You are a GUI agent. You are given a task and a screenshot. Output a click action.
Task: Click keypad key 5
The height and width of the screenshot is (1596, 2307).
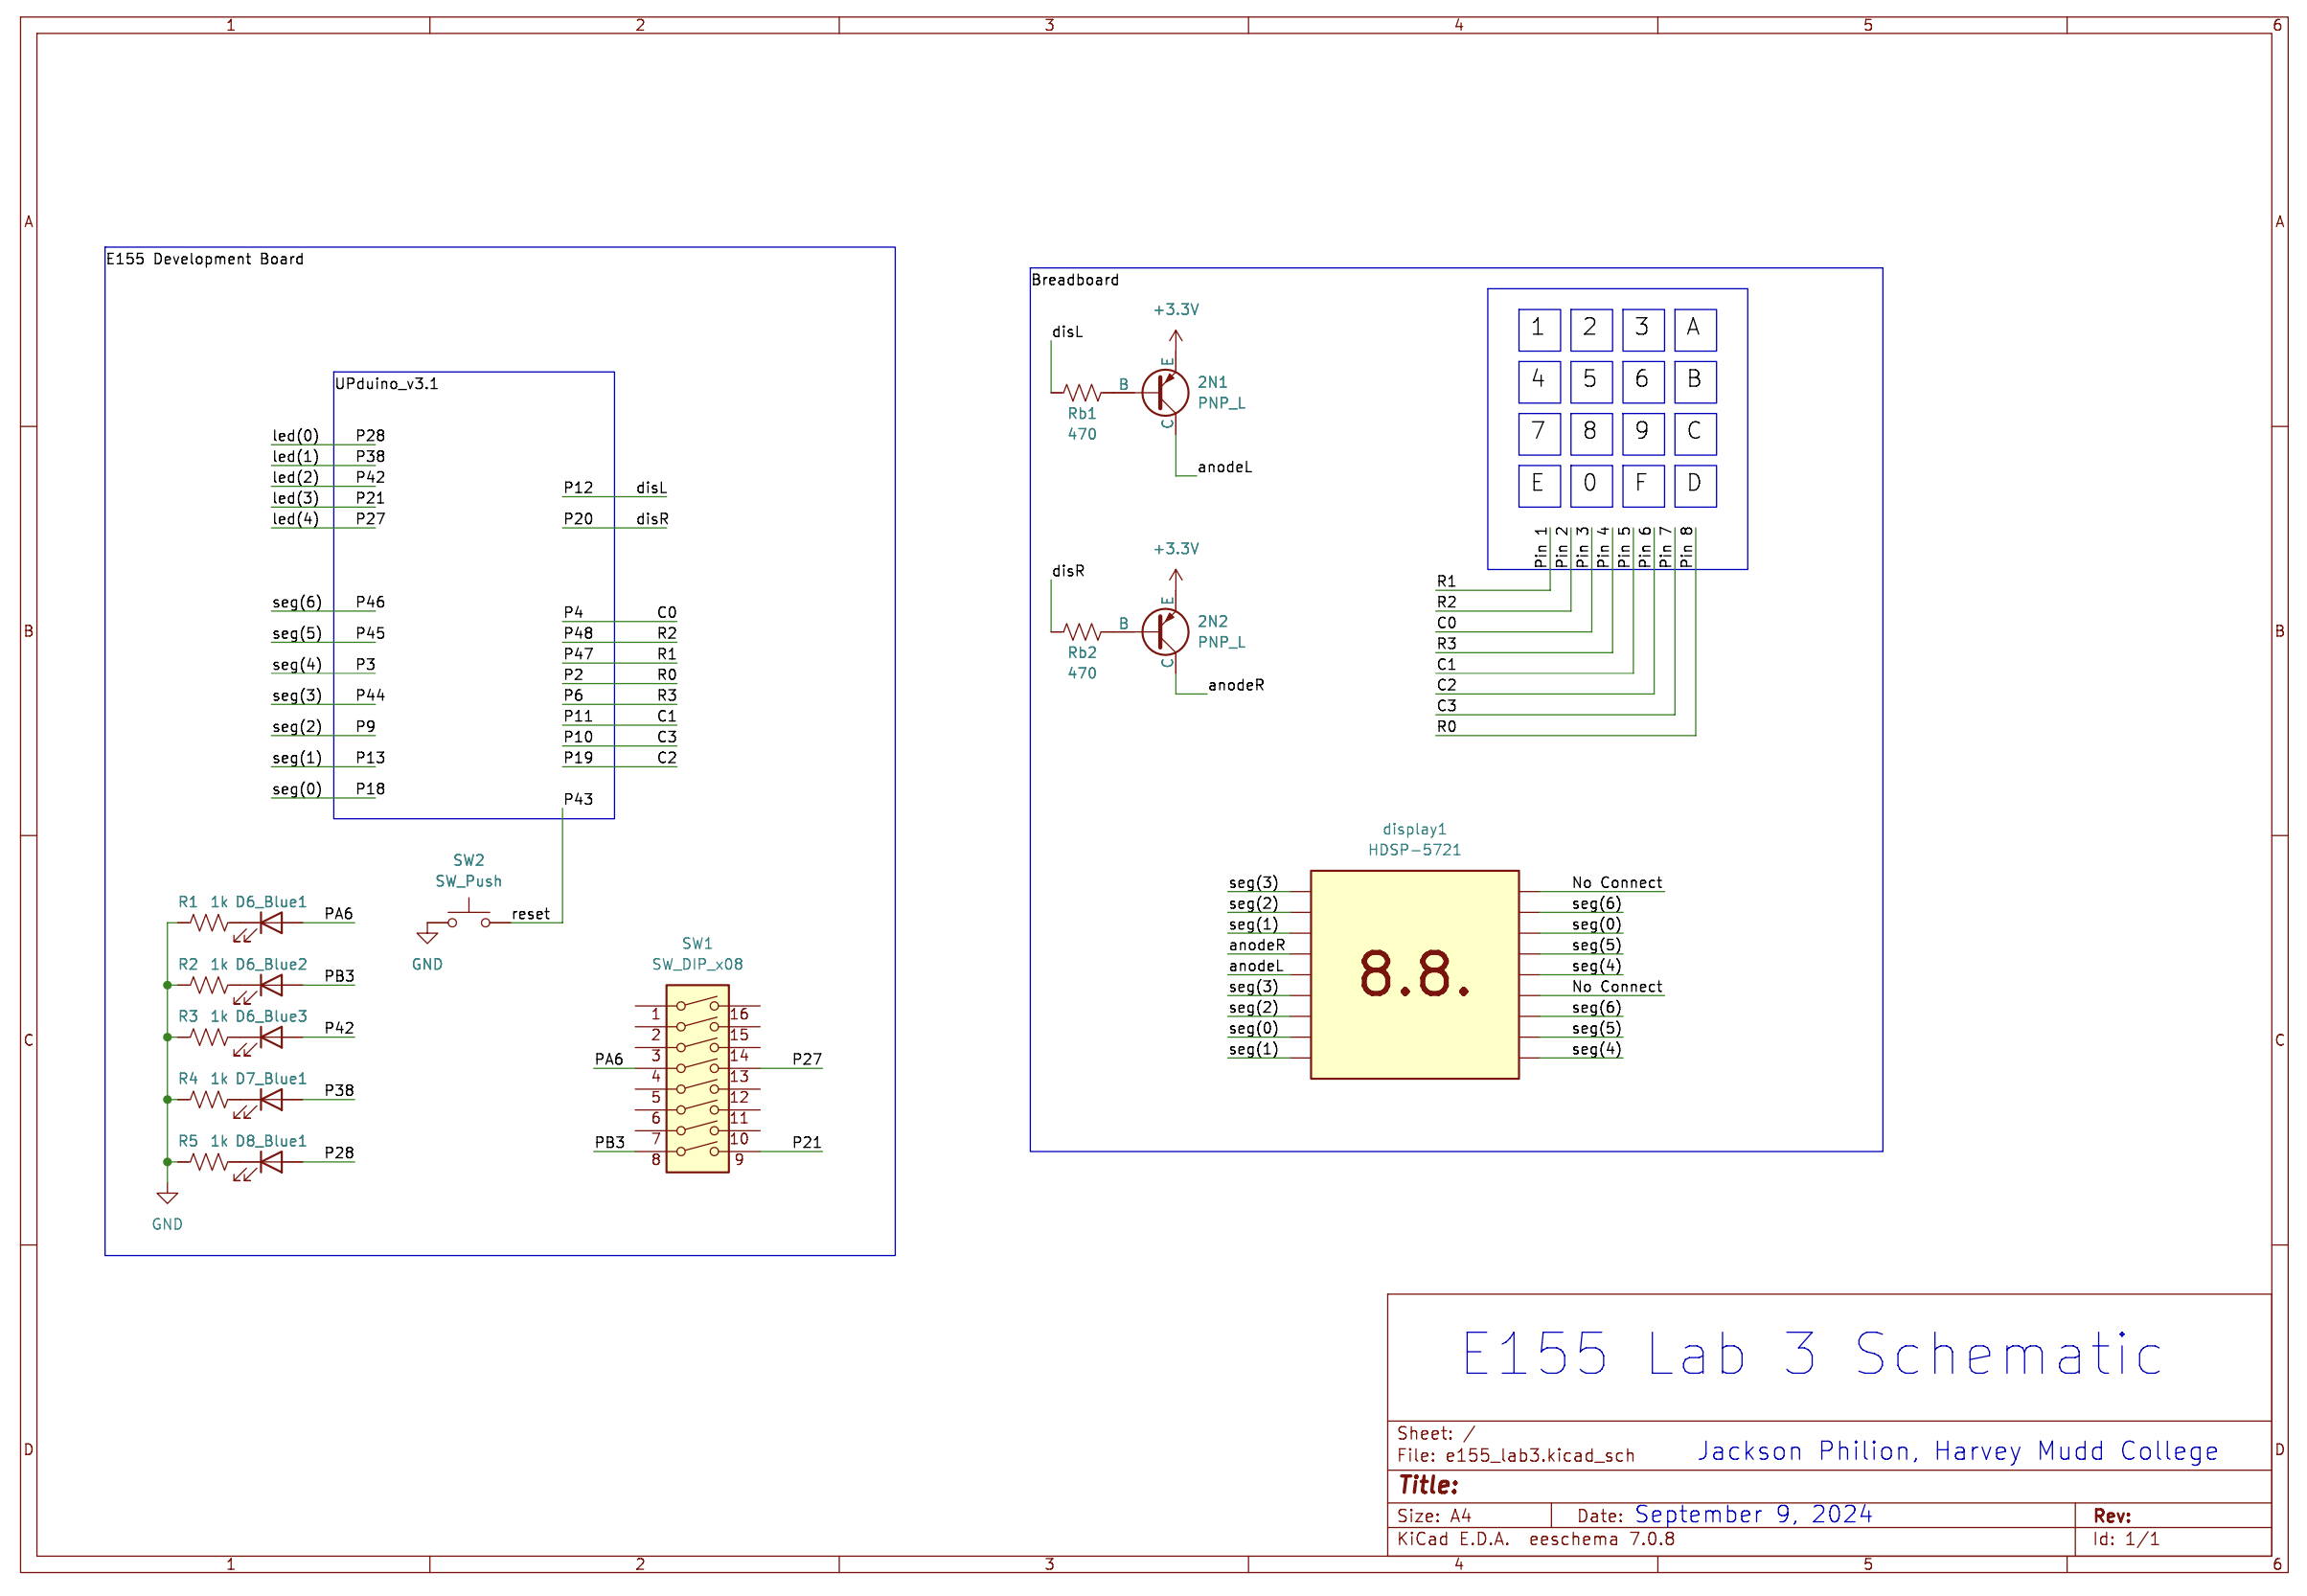(1591, 381)
